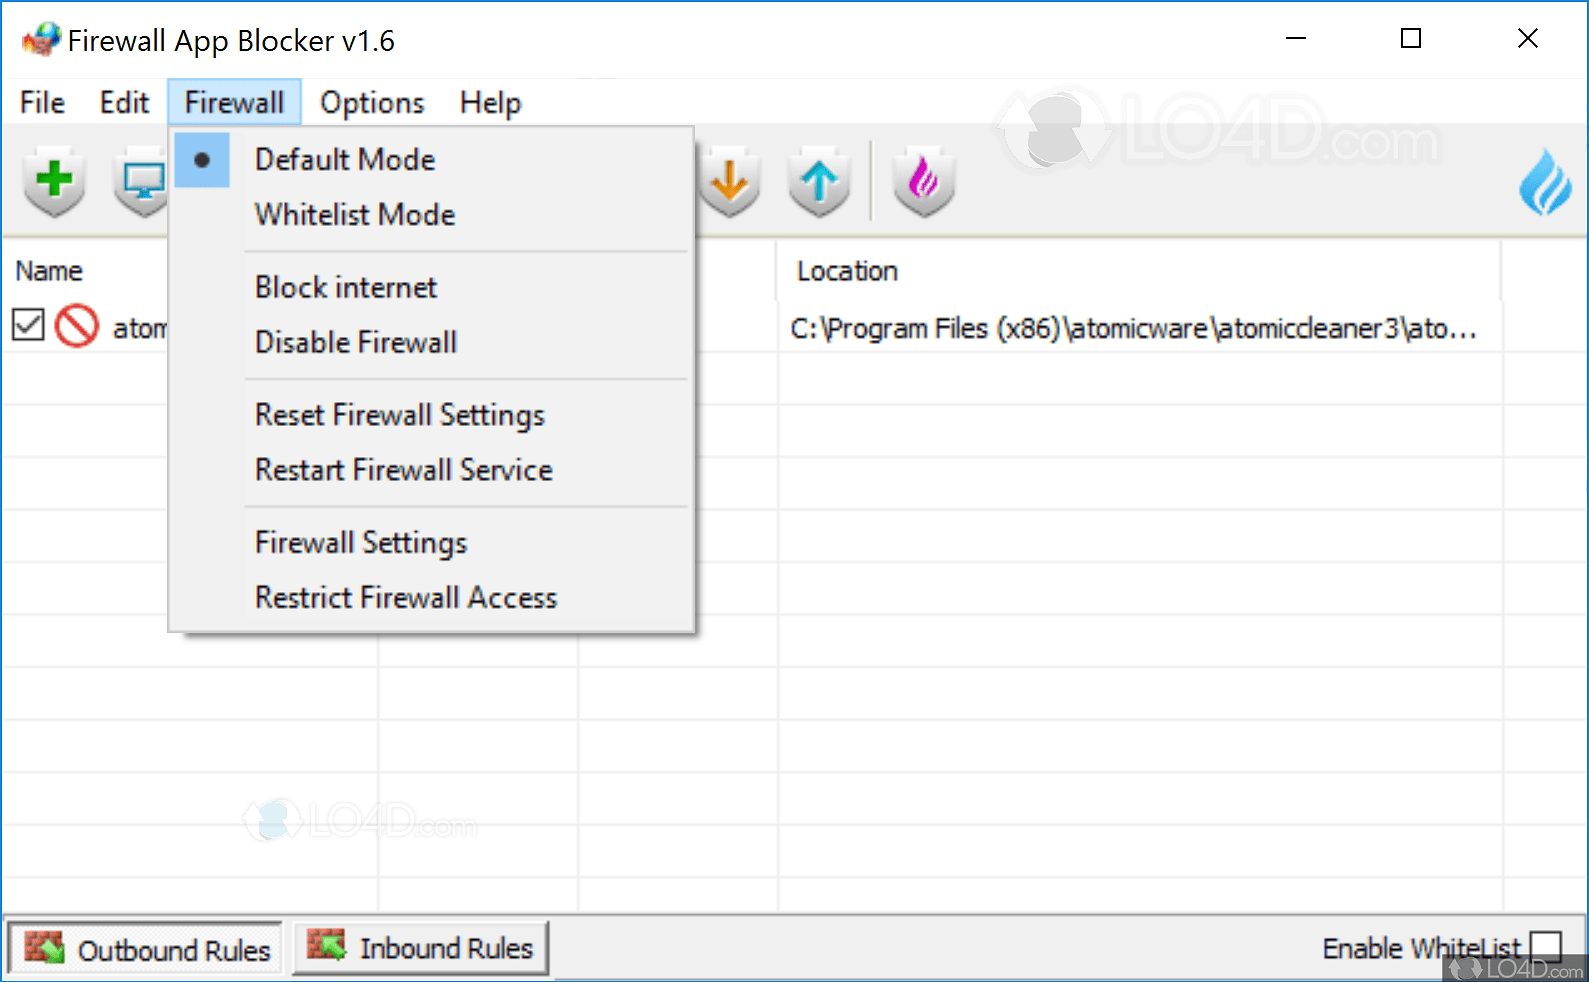Click the green plus shield to add an application
1589x982 pixels.
tap(54, 181)
